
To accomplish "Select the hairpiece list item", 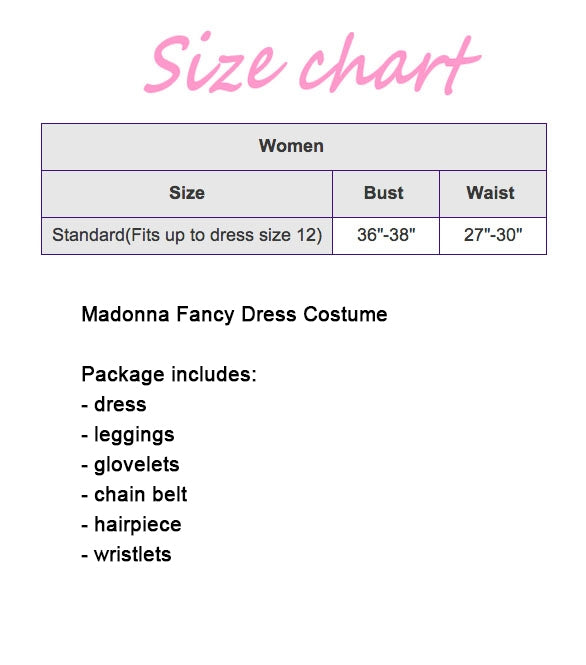I will [x=131, y=525].
